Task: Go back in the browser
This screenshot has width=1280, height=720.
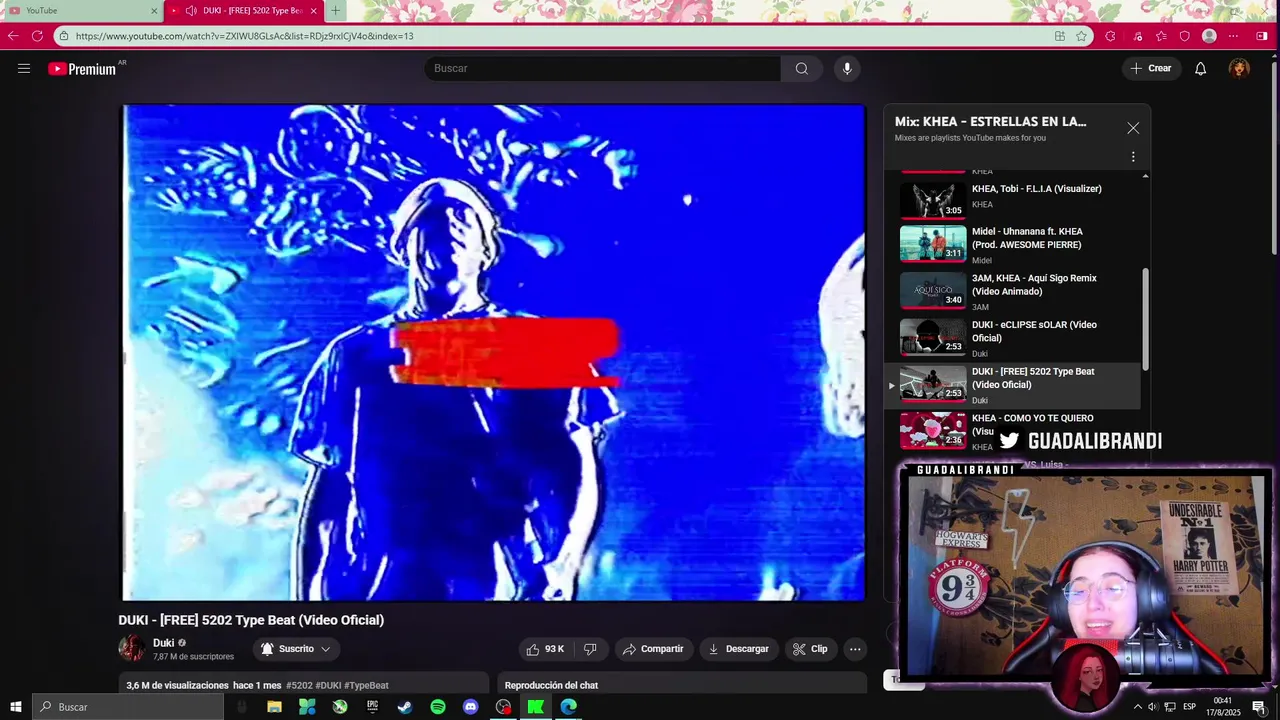Action: (13, 36)
